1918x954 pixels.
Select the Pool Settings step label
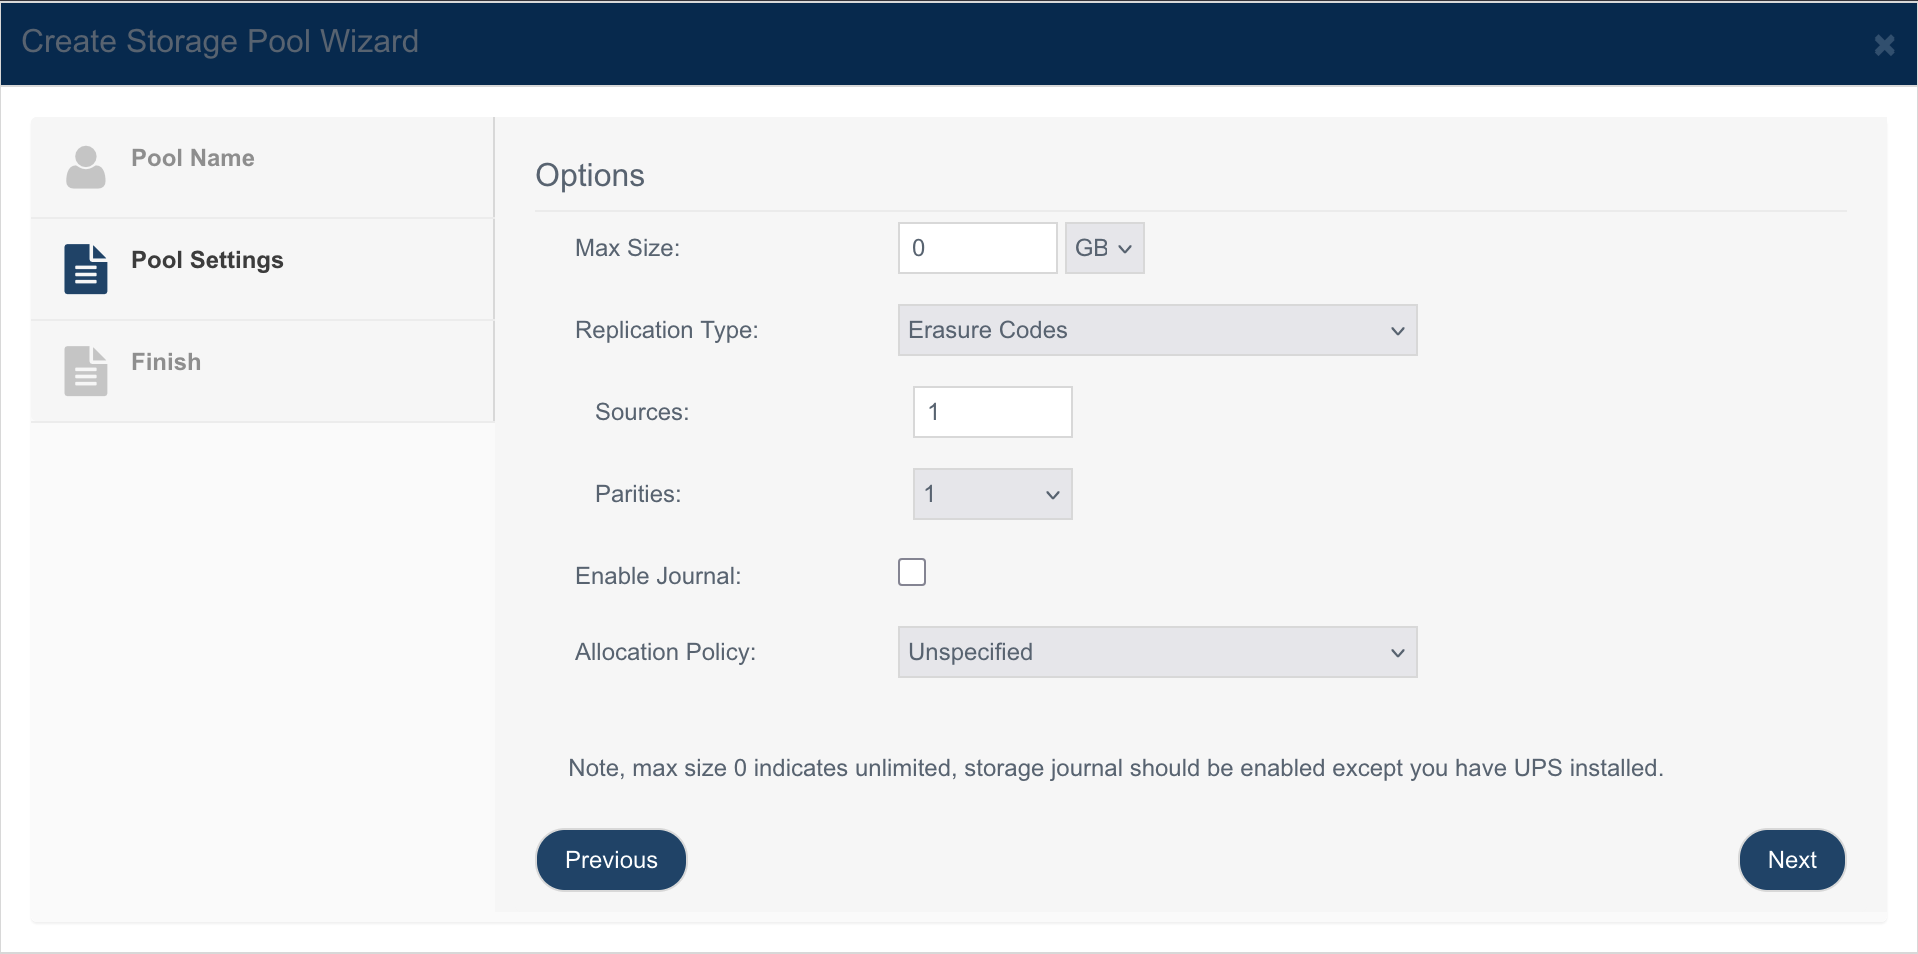tap(207, 260)
